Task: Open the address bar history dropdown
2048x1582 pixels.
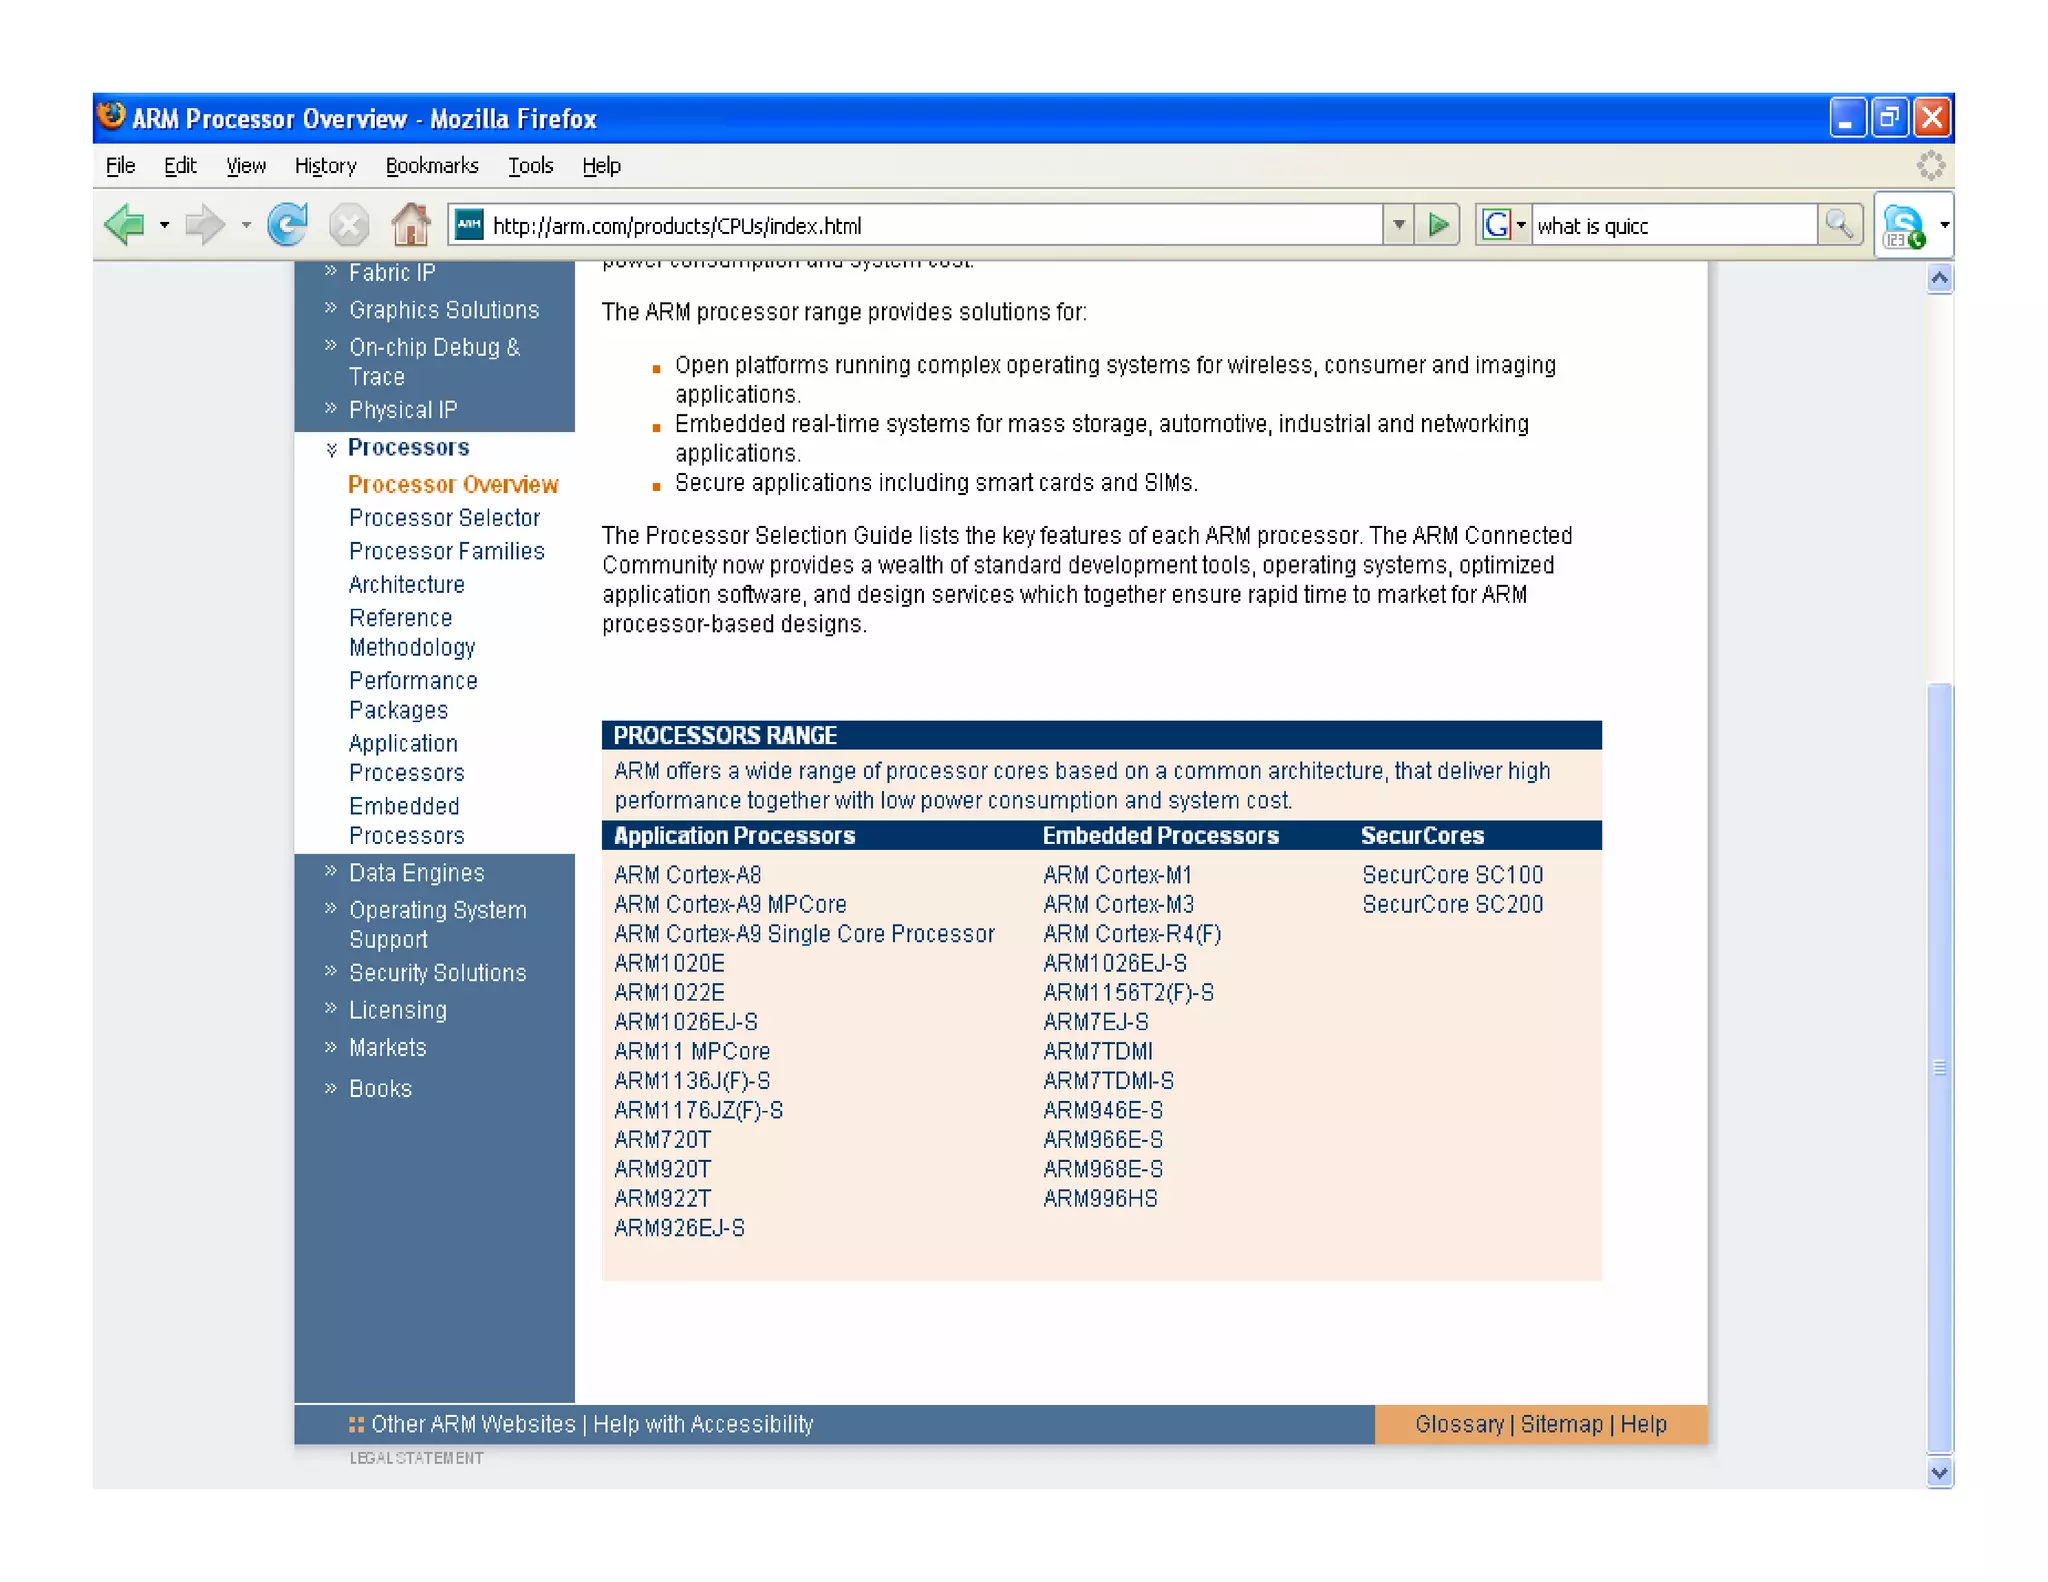Action: point(1398,225)
